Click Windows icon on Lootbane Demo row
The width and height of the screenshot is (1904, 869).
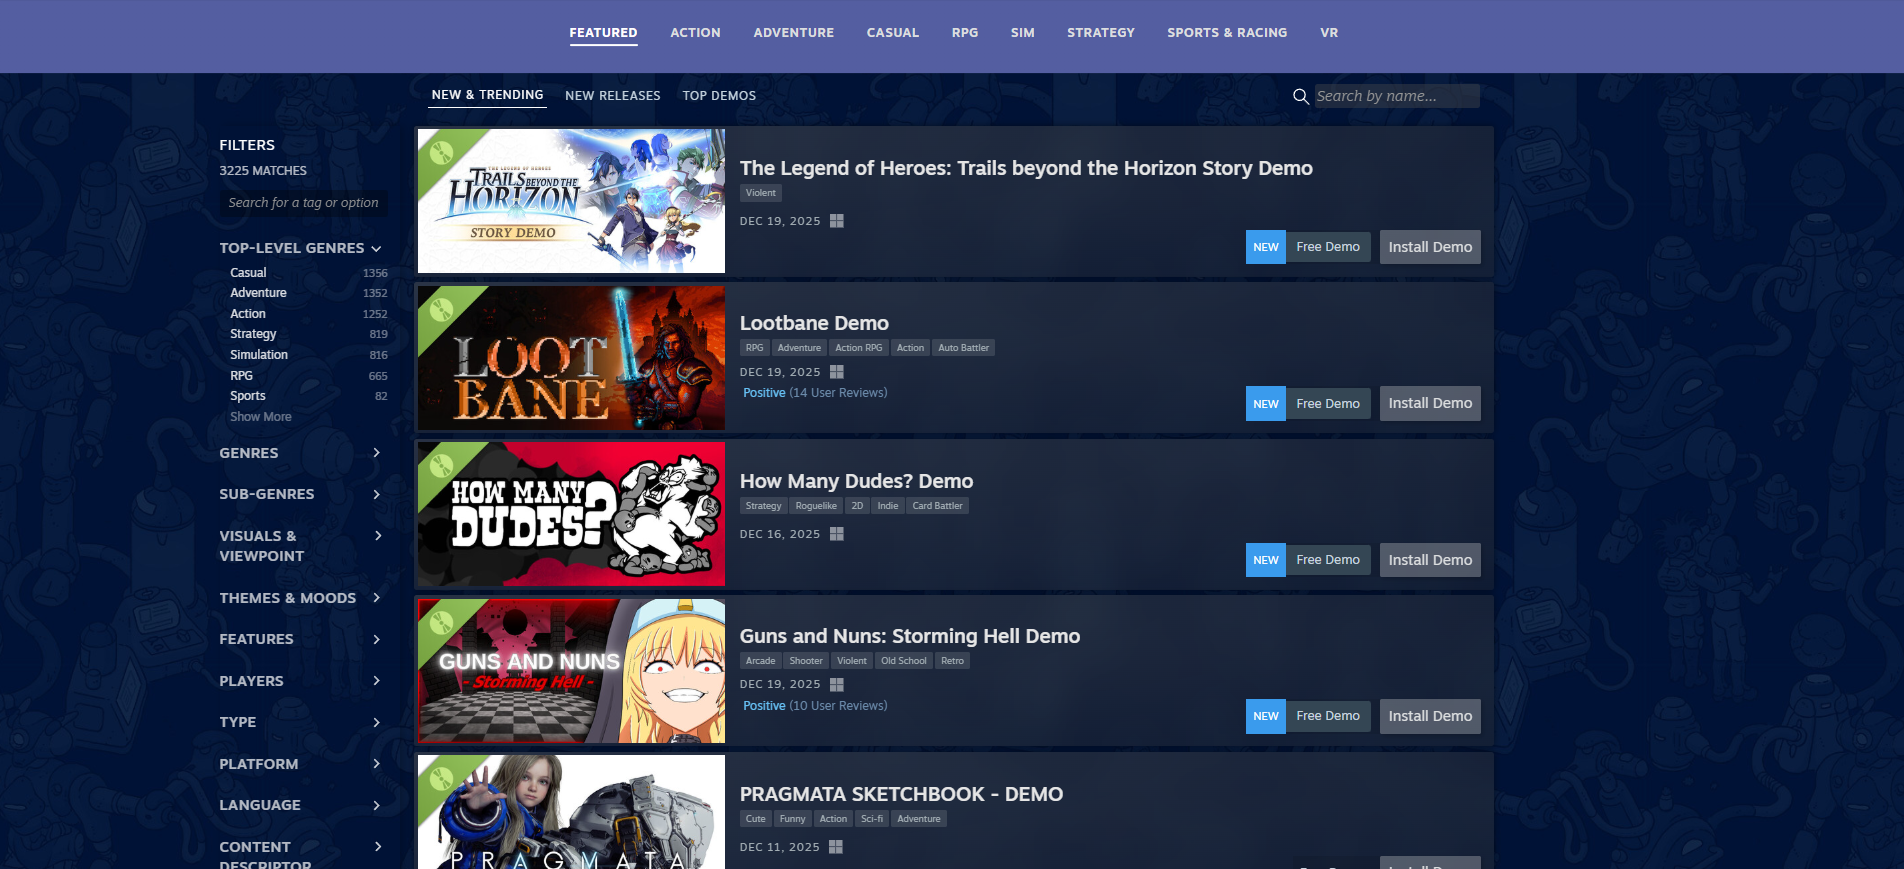837,372
